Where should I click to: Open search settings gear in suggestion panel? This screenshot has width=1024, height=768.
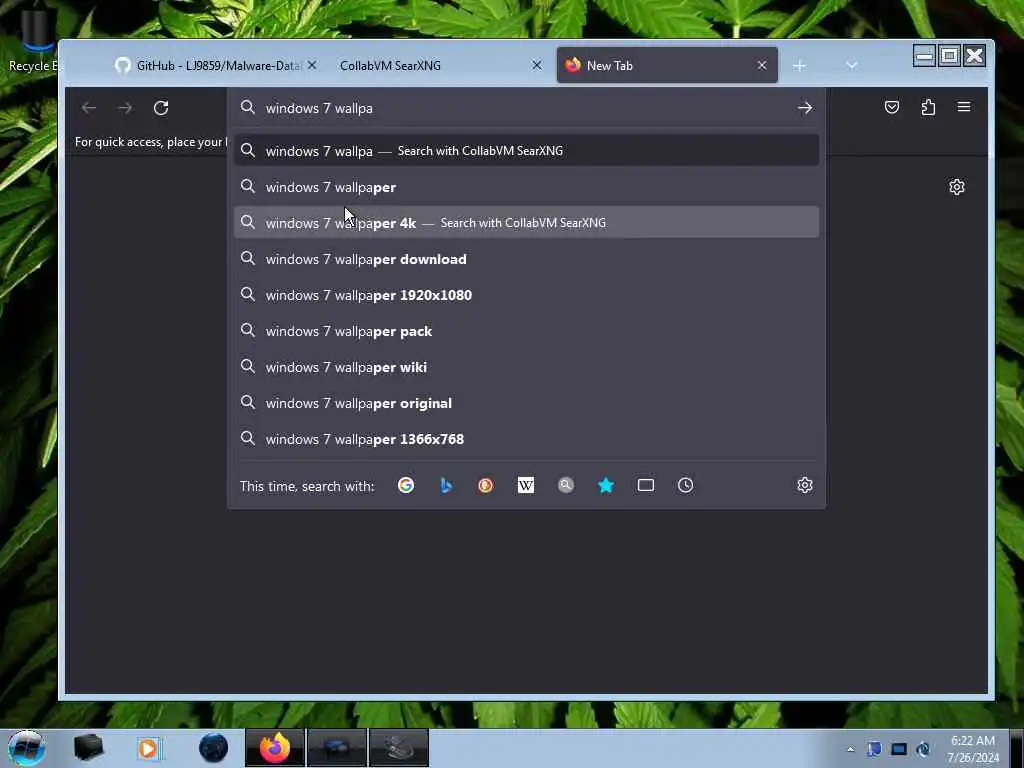pos(805,485)
